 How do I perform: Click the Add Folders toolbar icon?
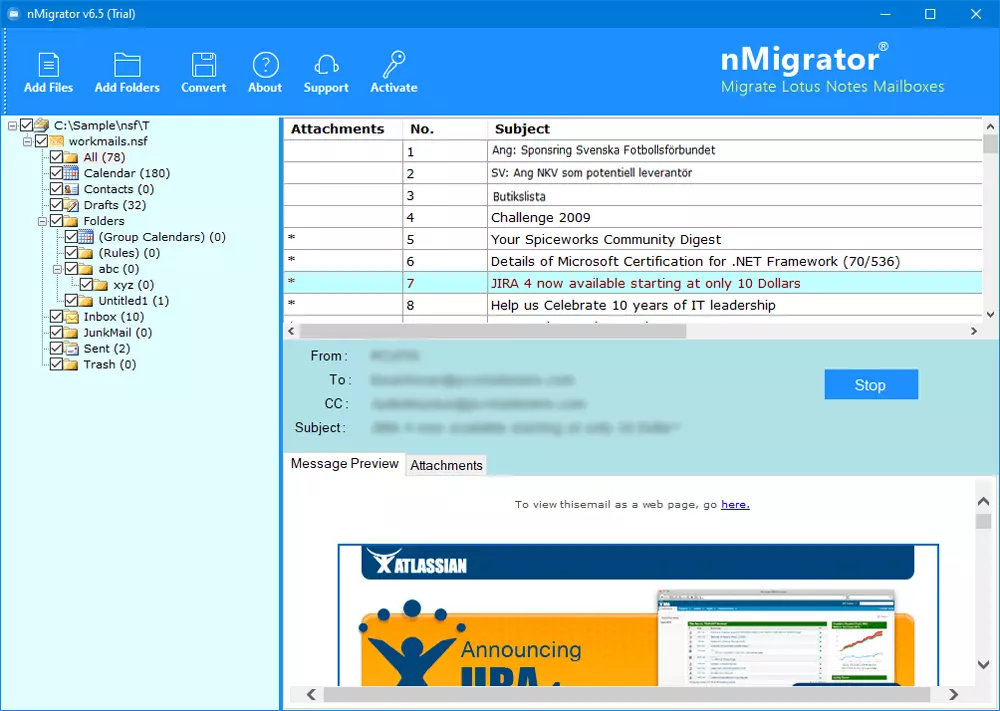tap(128, 65)
